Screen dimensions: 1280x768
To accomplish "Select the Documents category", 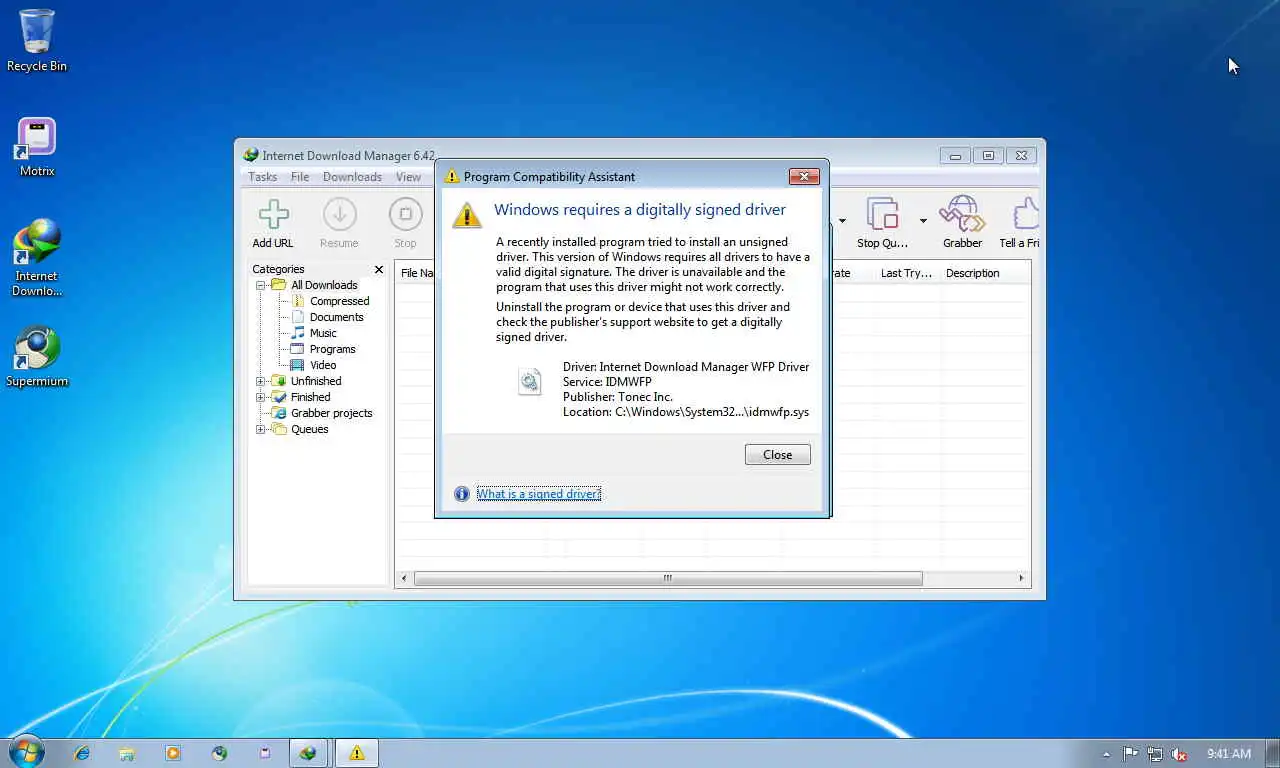I will point(337,317).
